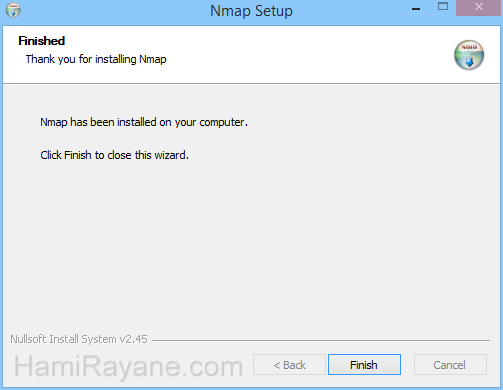
Task: Click 'Thank you for installing Nmap' text
Action: pyautogui.click(x=96, y=59)
